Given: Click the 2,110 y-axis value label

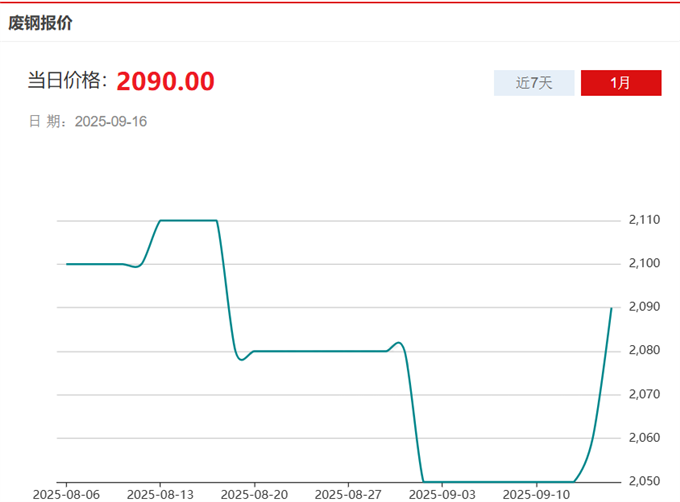Looking at the screenshot, I should click(x=645, y=220).
